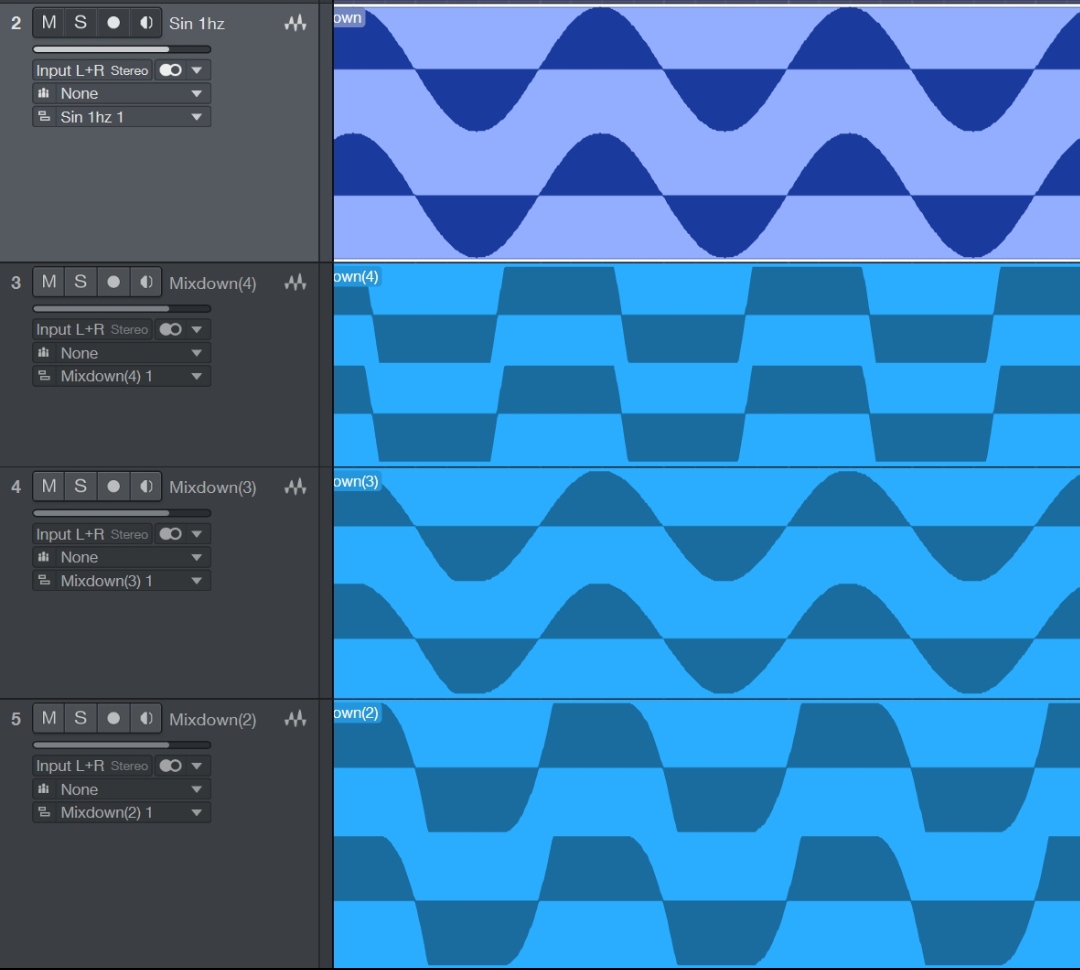Solo the Sin 1hz track
The image size is (1080, 970).
point(80,22)
